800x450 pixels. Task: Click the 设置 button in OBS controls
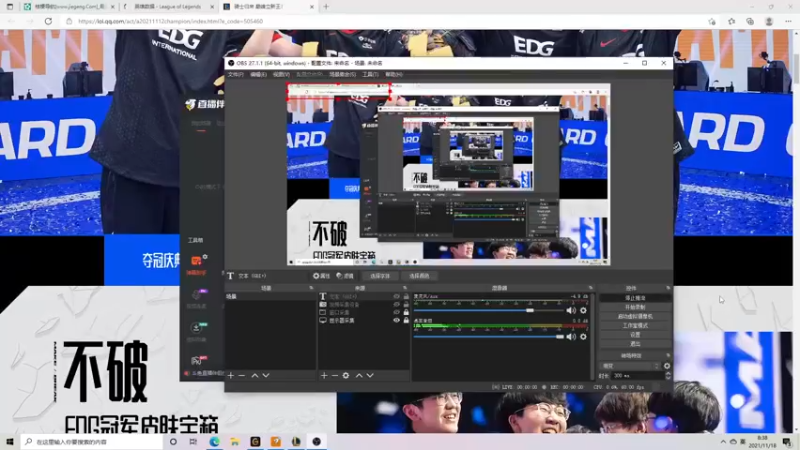pyautogui.click(x=635, y=335)
